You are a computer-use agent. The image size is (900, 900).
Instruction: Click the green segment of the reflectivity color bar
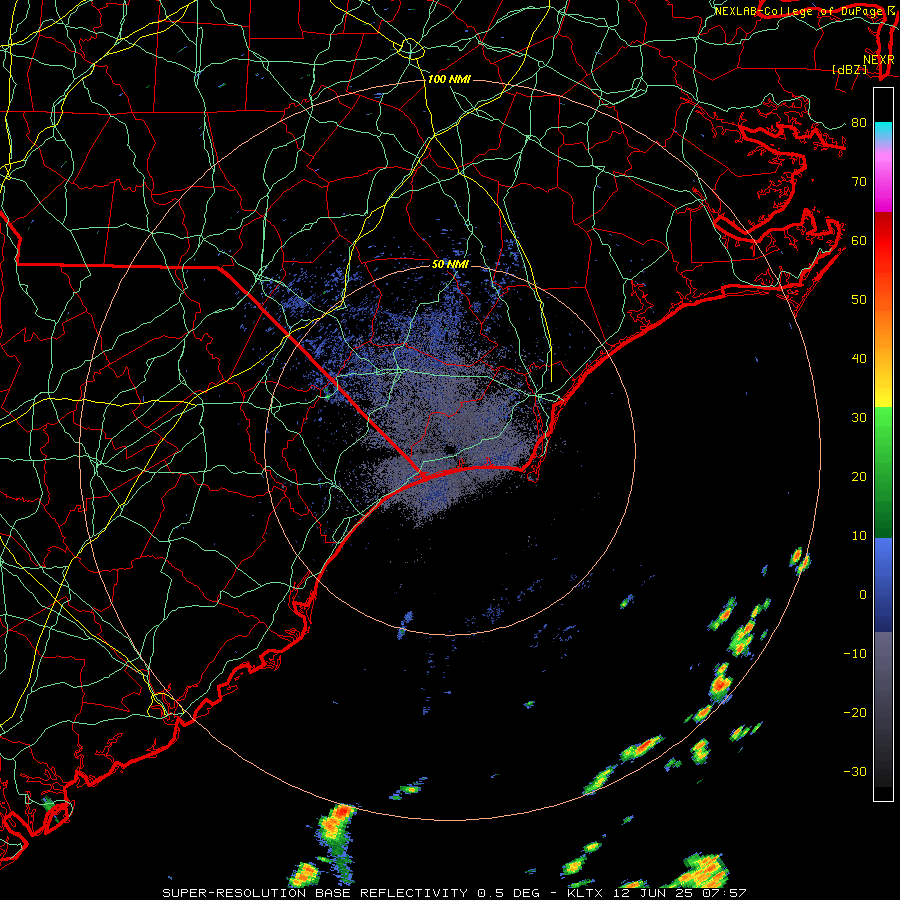(883, 472)
